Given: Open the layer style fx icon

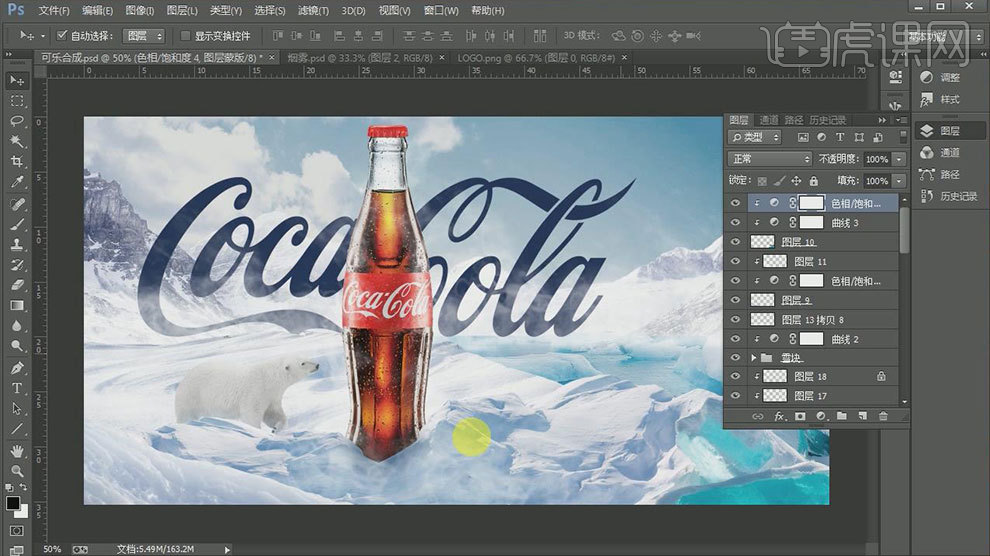Looking at the screenshot, I should click(x=779, y=416).
